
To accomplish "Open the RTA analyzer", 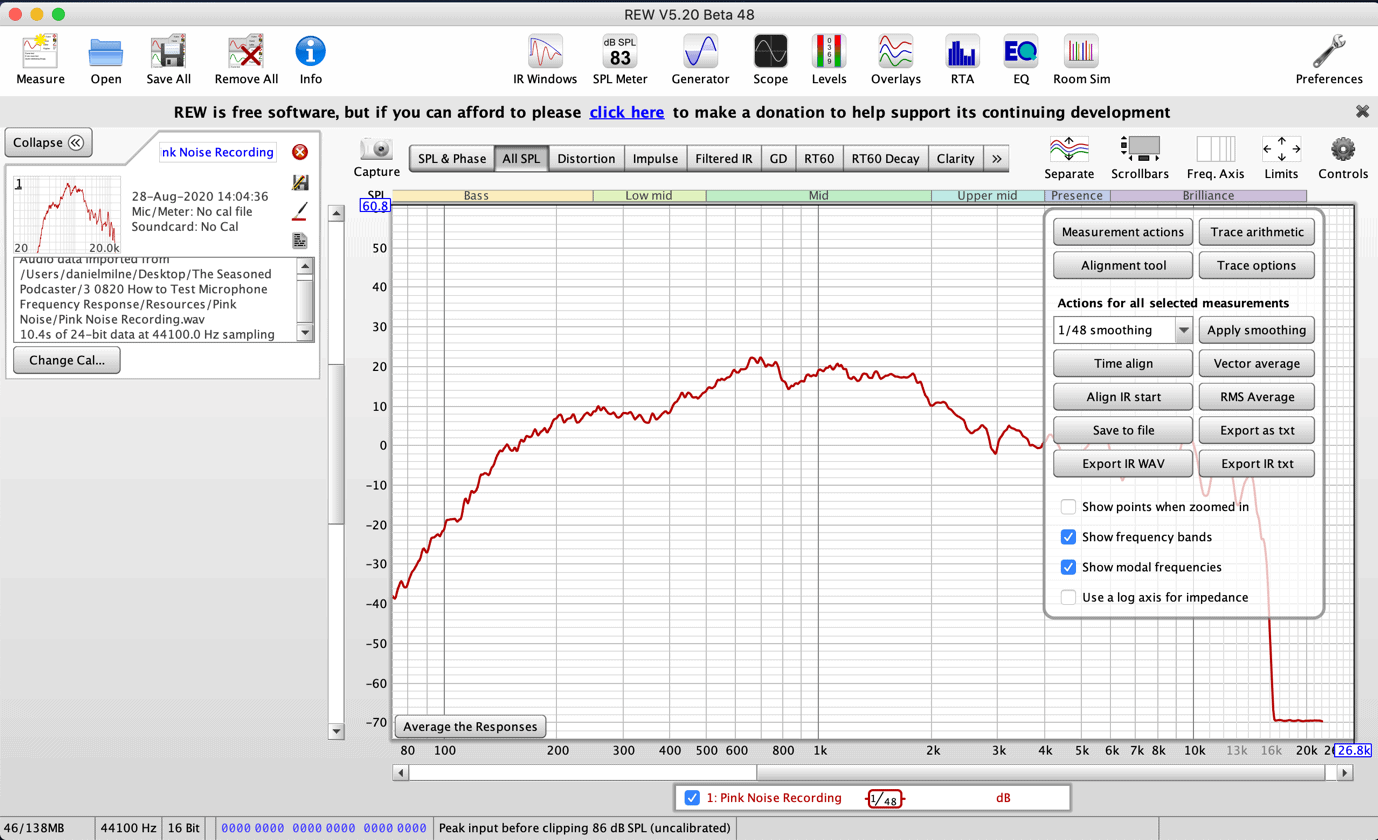I will [x=961, y=58].
